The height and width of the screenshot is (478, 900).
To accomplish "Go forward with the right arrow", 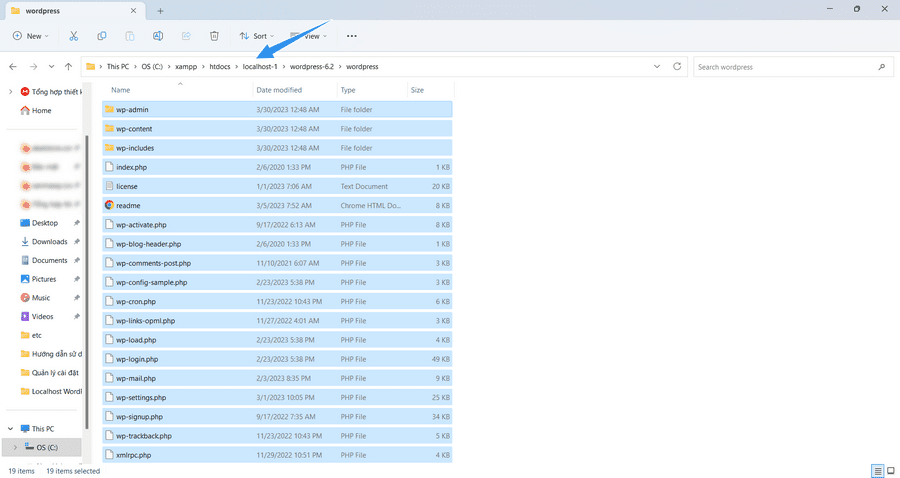I will 33,67.
